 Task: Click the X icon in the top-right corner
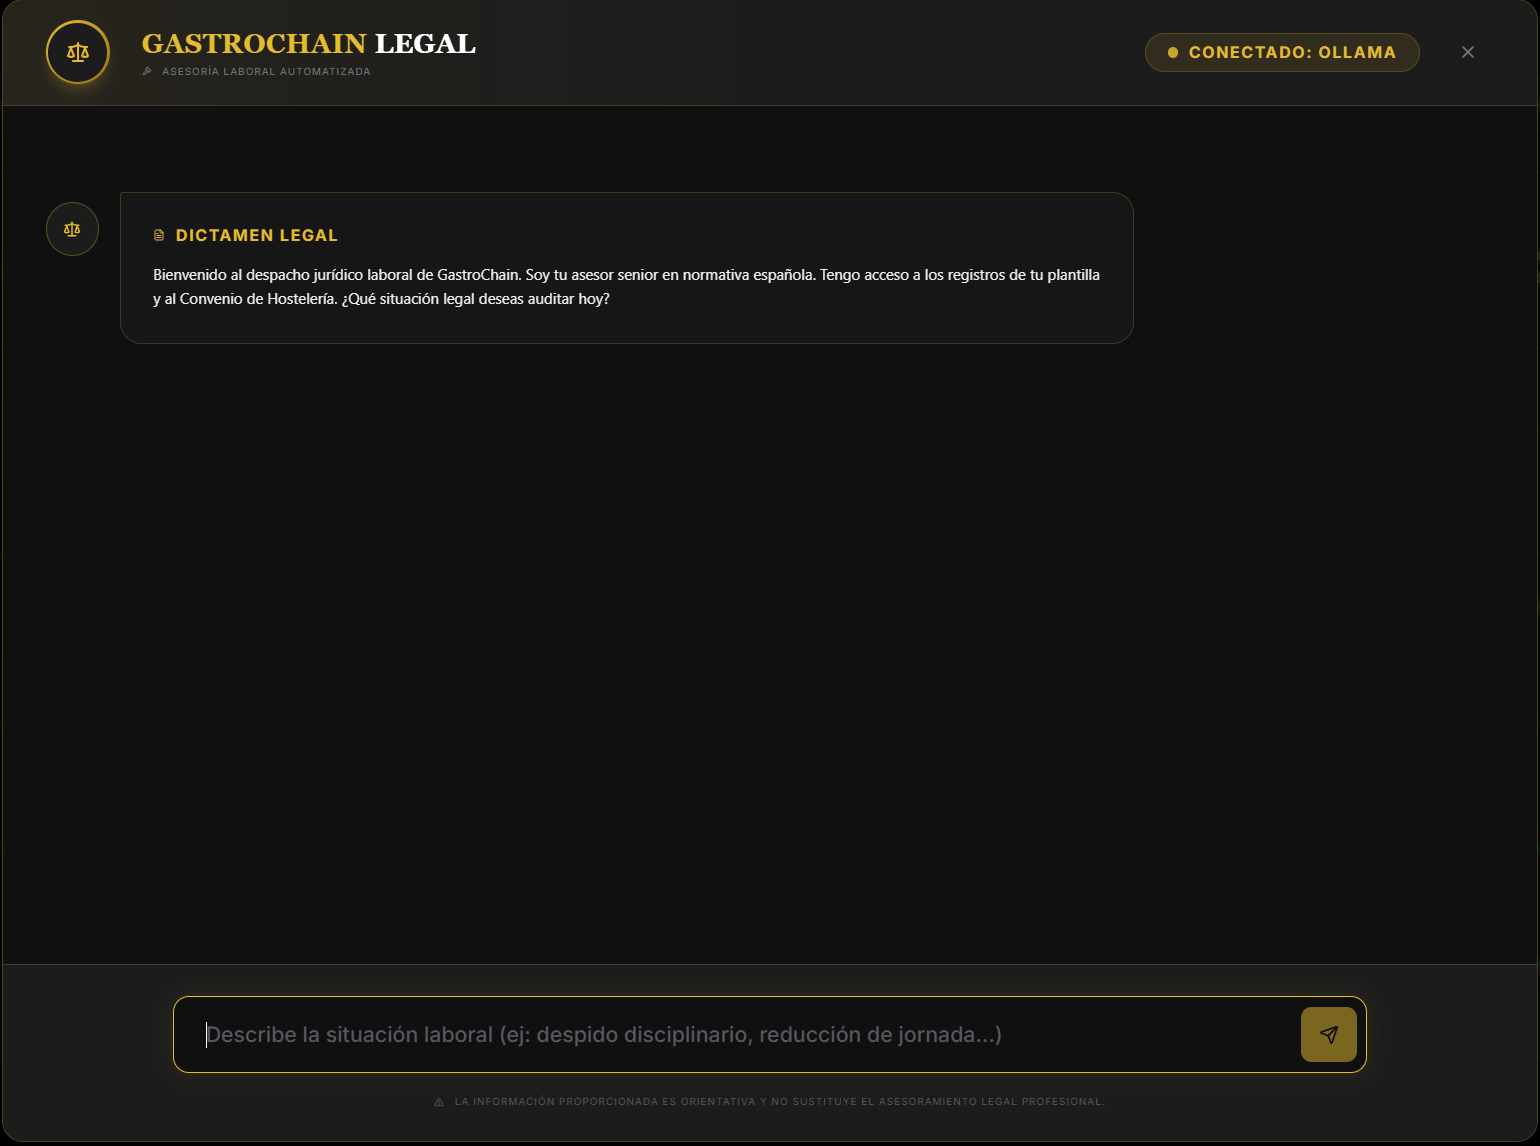(1468, 52)
